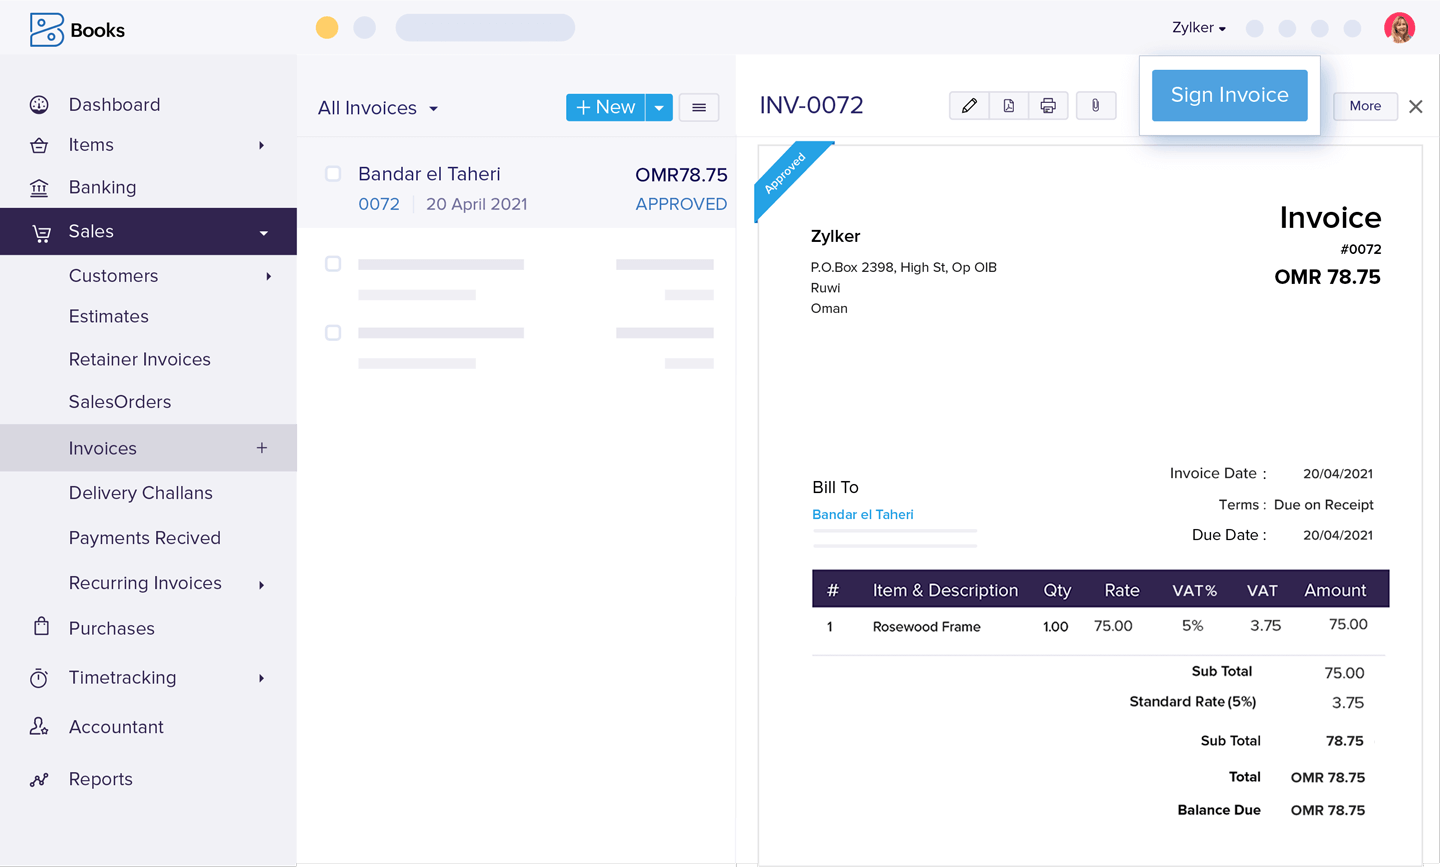
Task: Click the top search bar field
Action: pos(485,28)
